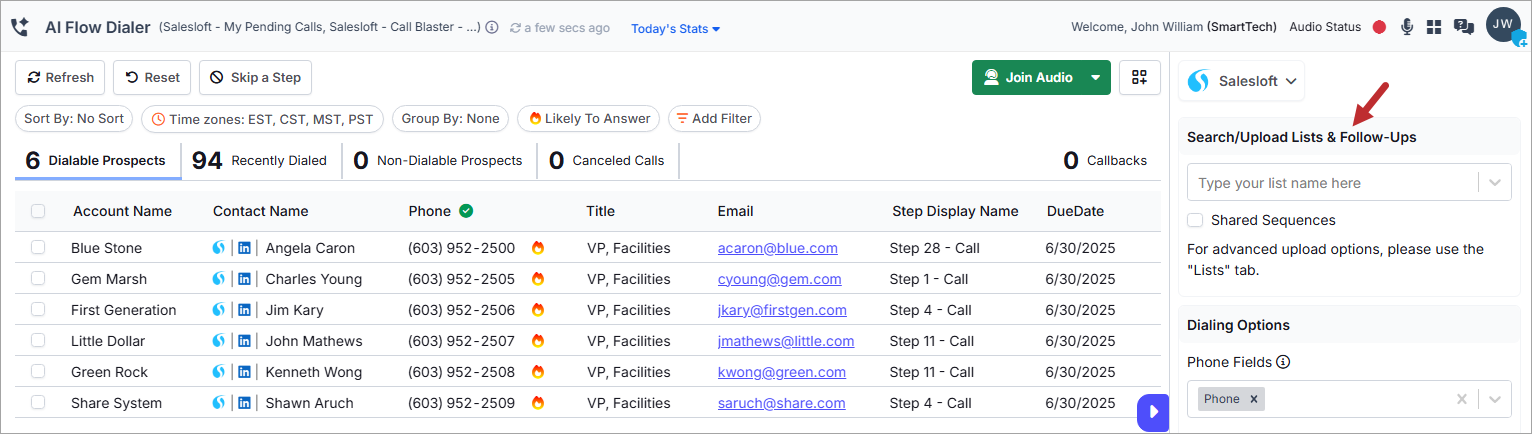Open Salesloft icon for Angela Caron
The image size is (1532, 434).
[219, 247]
